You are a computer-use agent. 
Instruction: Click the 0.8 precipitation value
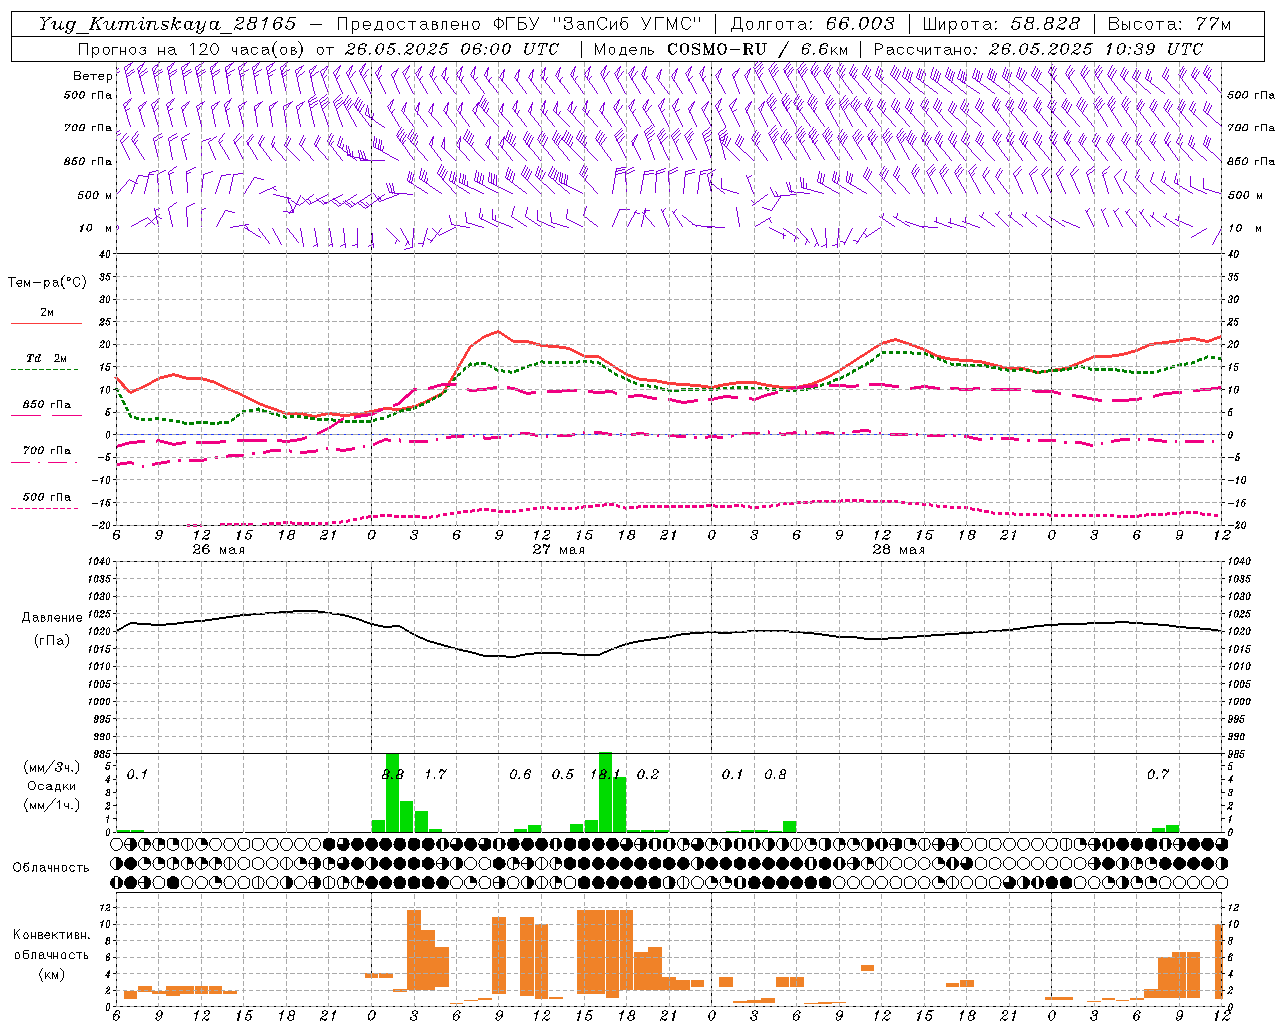775,774
